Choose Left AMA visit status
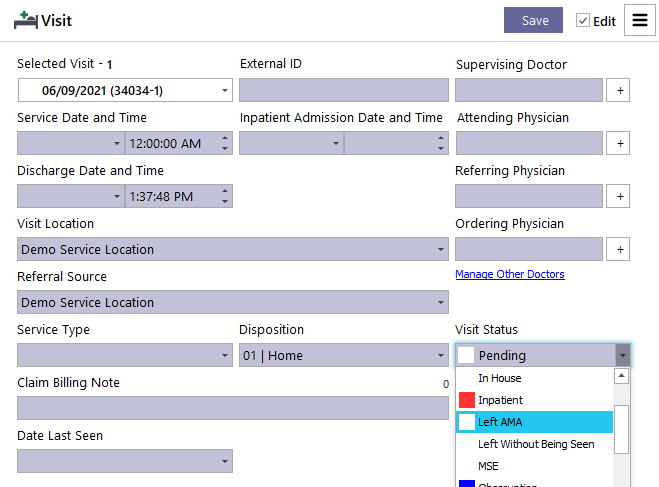659x487 pixels. pos(534,422)
